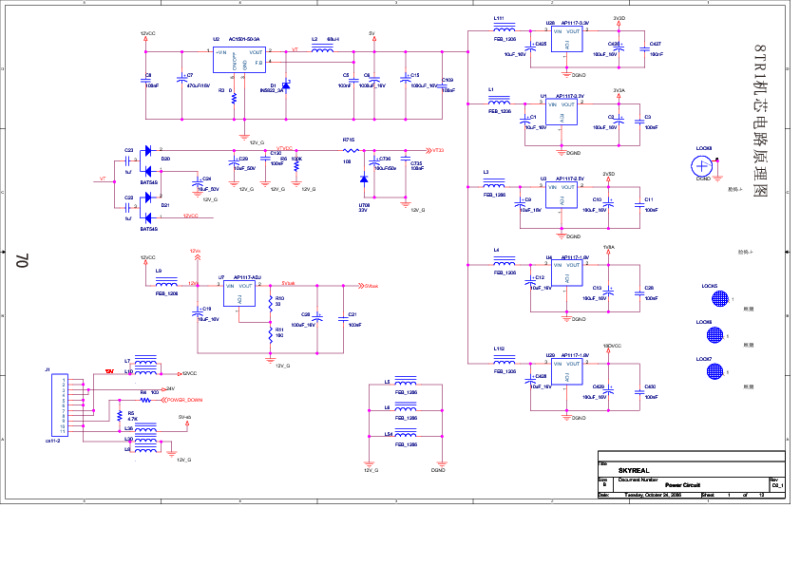Click the SKYREAL title block text

click(634, 471)
